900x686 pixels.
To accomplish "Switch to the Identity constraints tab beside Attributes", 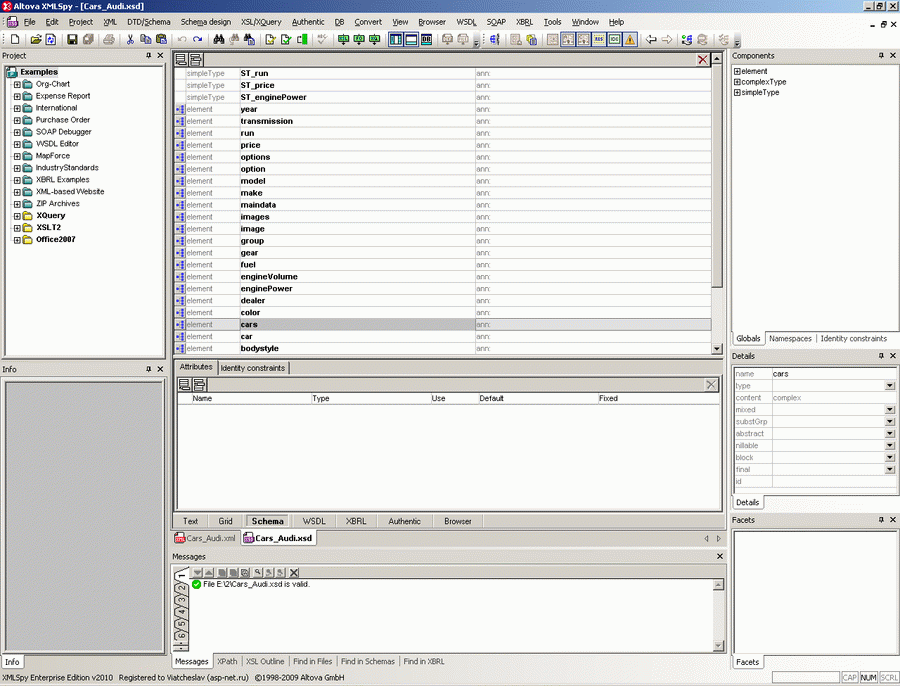I will click(253, 368).
